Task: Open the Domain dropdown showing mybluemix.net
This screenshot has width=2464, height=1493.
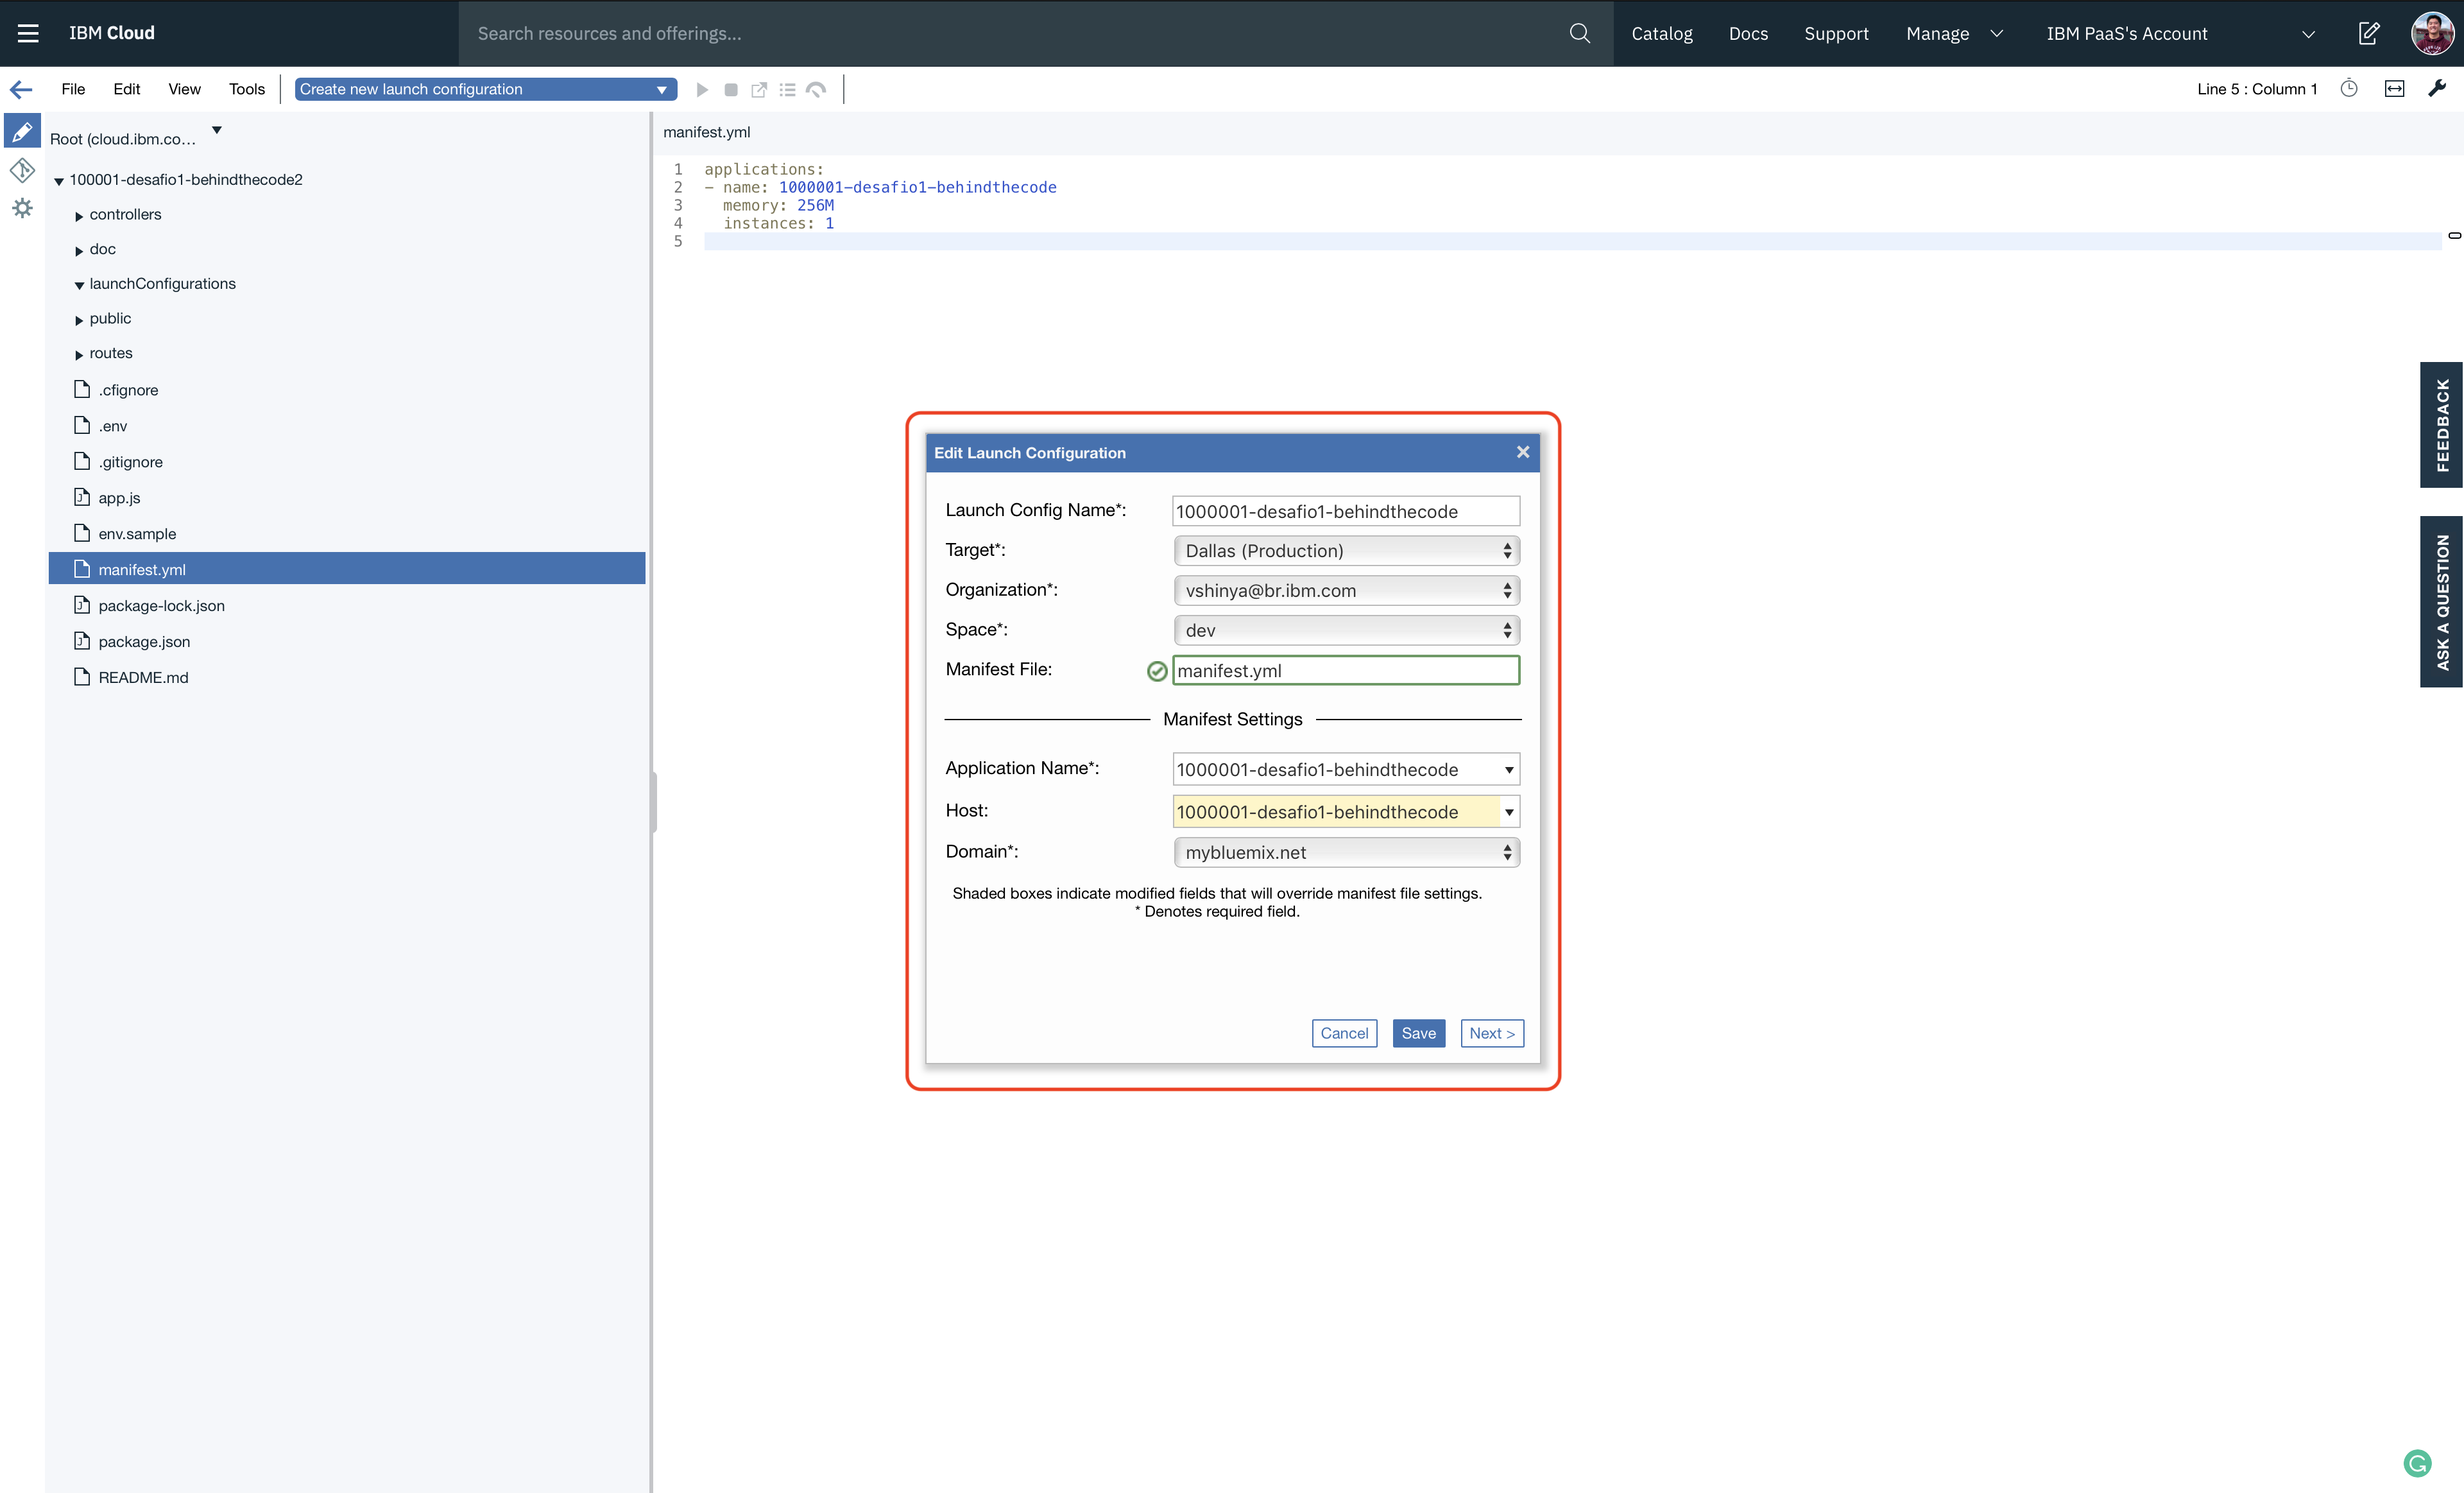Action: point(1346,852)
